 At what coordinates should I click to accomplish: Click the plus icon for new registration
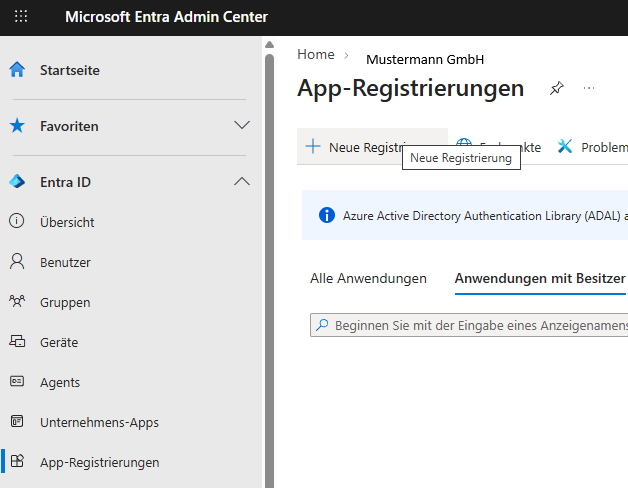(313, 146)
